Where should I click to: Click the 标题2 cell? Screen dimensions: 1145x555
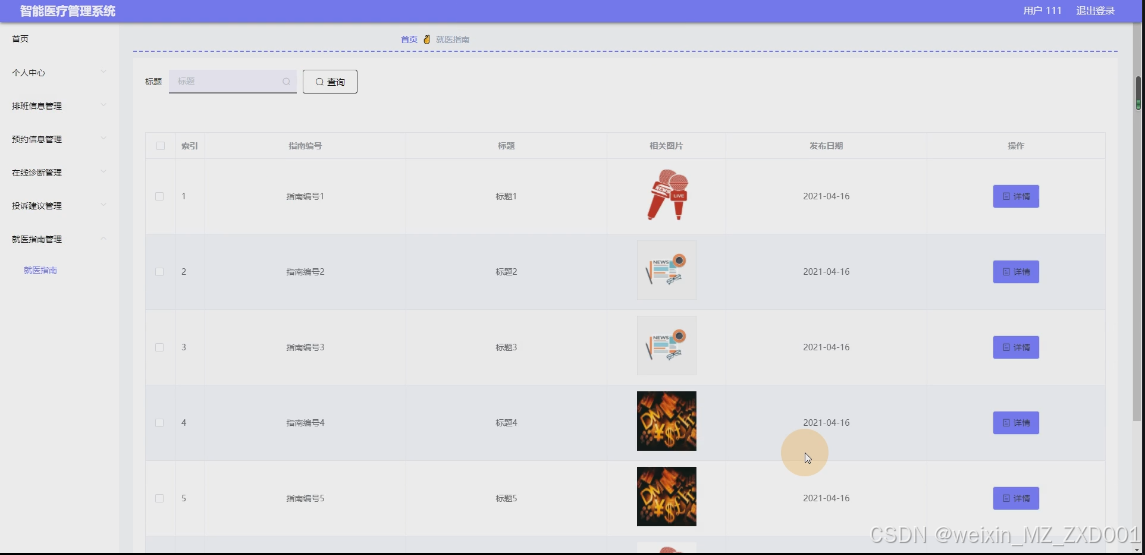click(x=506, y=272)
